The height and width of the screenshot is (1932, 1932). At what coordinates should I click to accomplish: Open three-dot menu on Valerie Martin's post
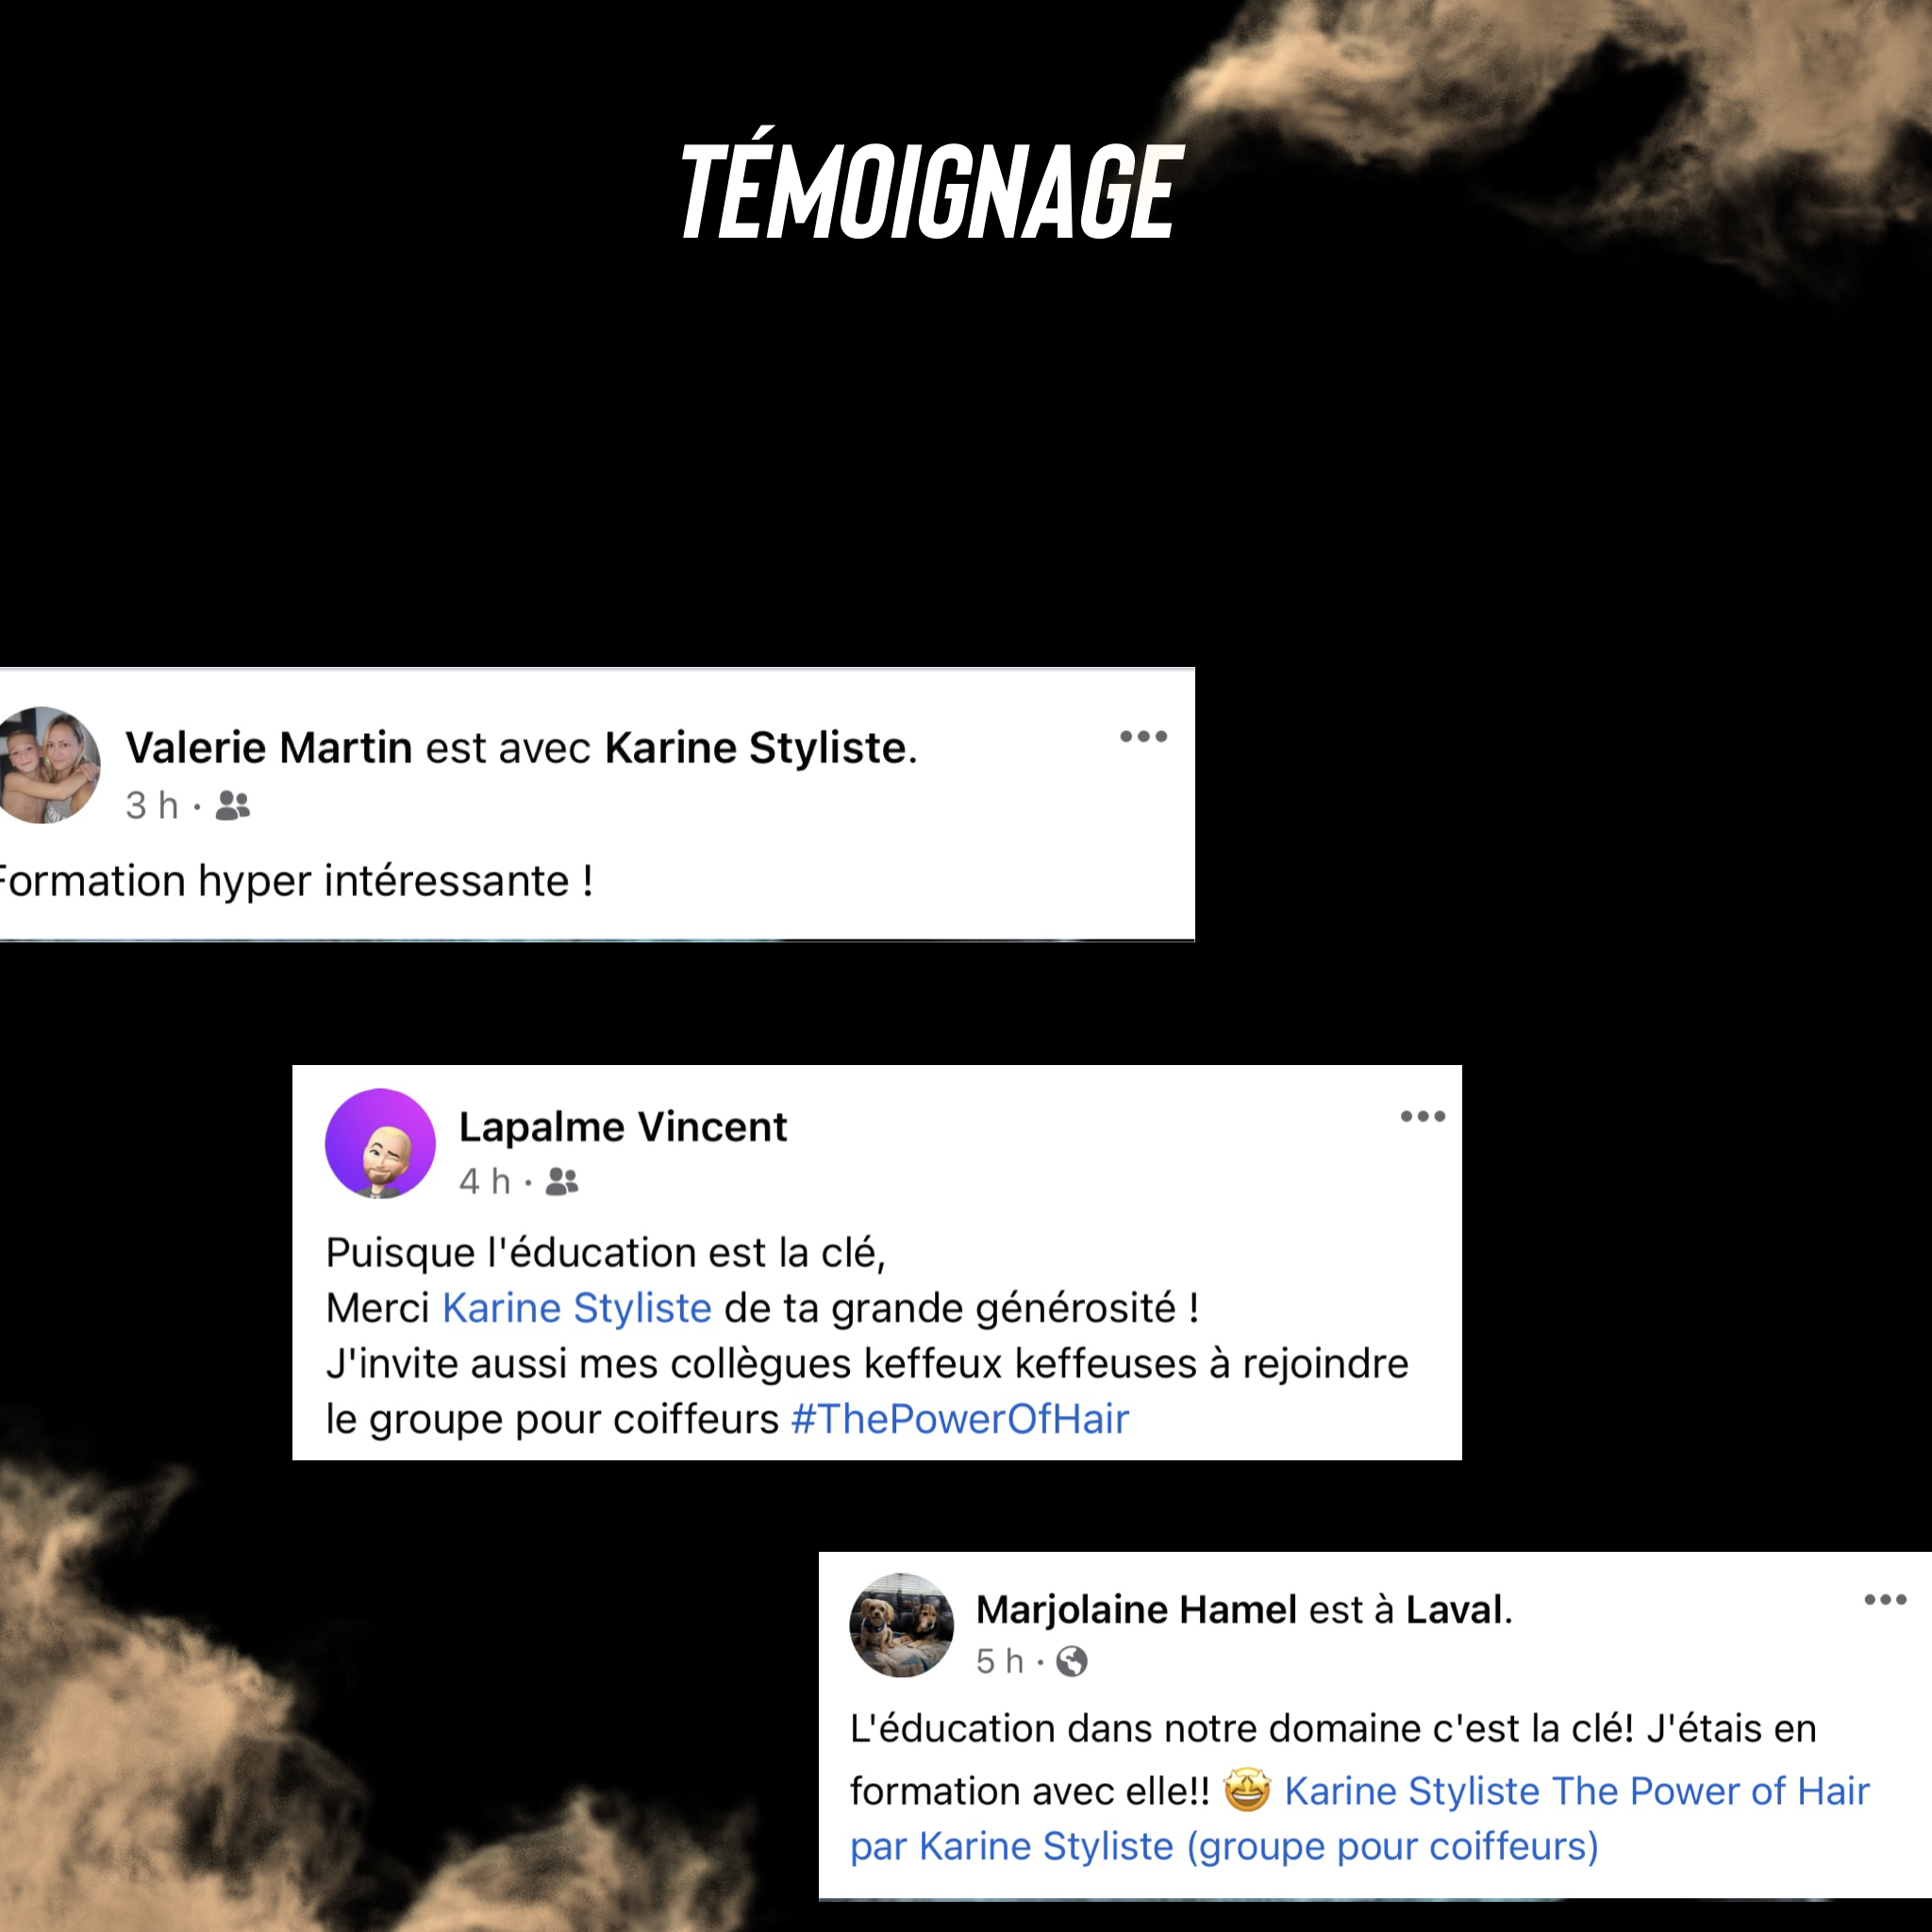[x=1143, y=737]
